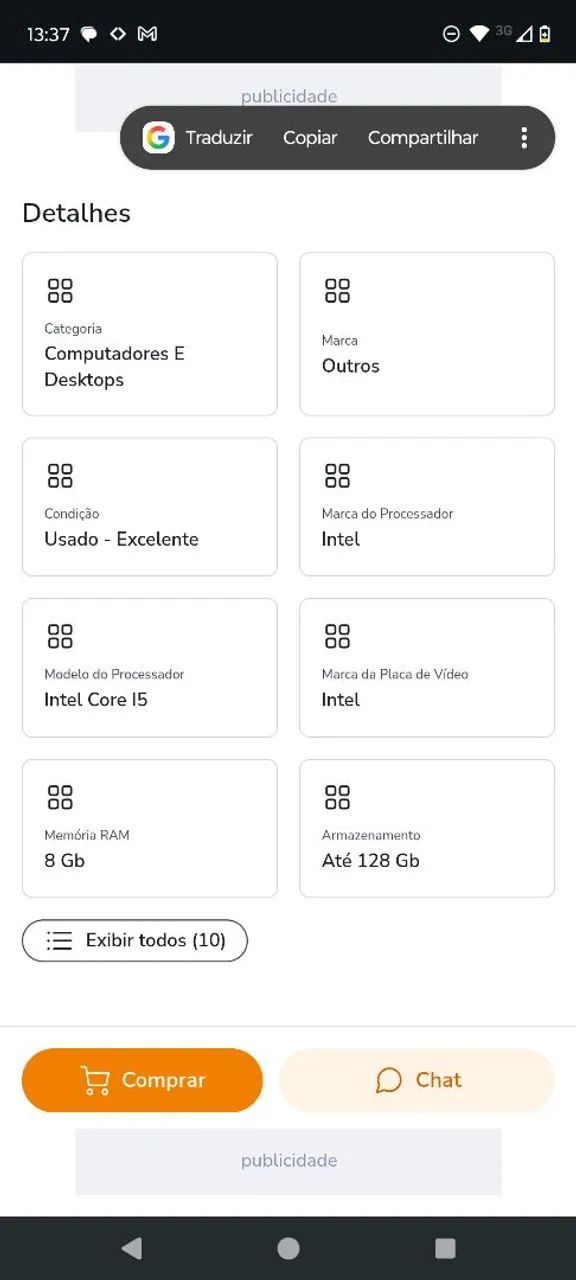
Task: Tap the speech bubble icon on Chat
Action: [x=388, y=1080]
